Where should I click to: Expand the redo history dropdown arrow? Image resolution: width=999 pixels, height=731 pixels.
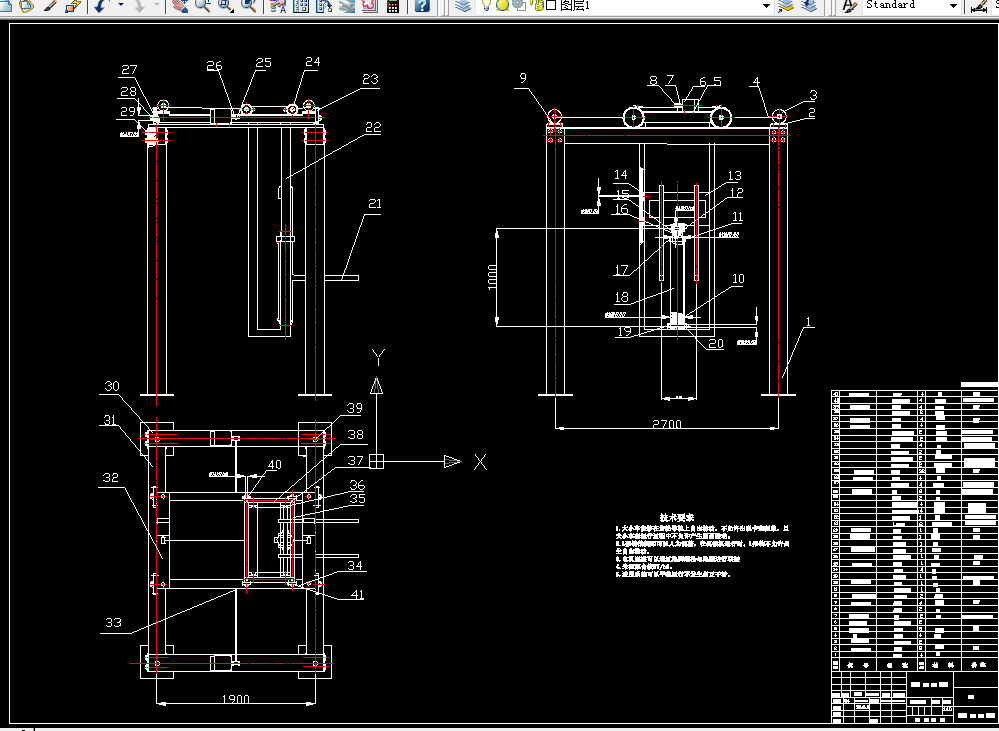click(156, 6)
